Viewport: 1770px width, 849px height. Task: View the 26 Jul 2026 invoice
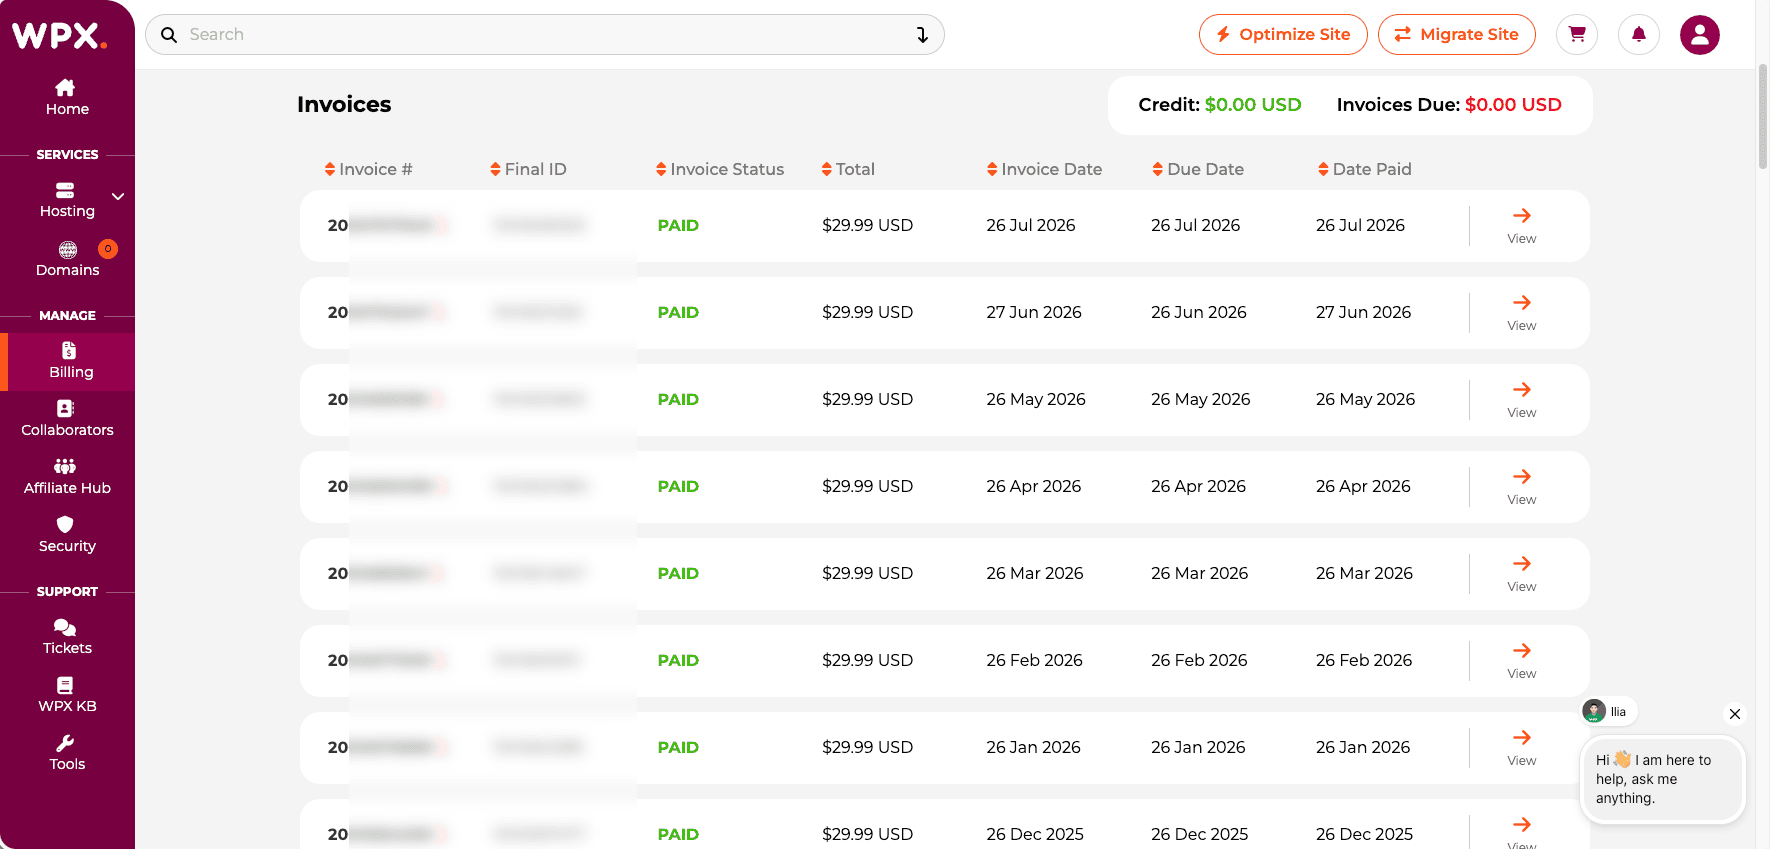[1522, 226]
